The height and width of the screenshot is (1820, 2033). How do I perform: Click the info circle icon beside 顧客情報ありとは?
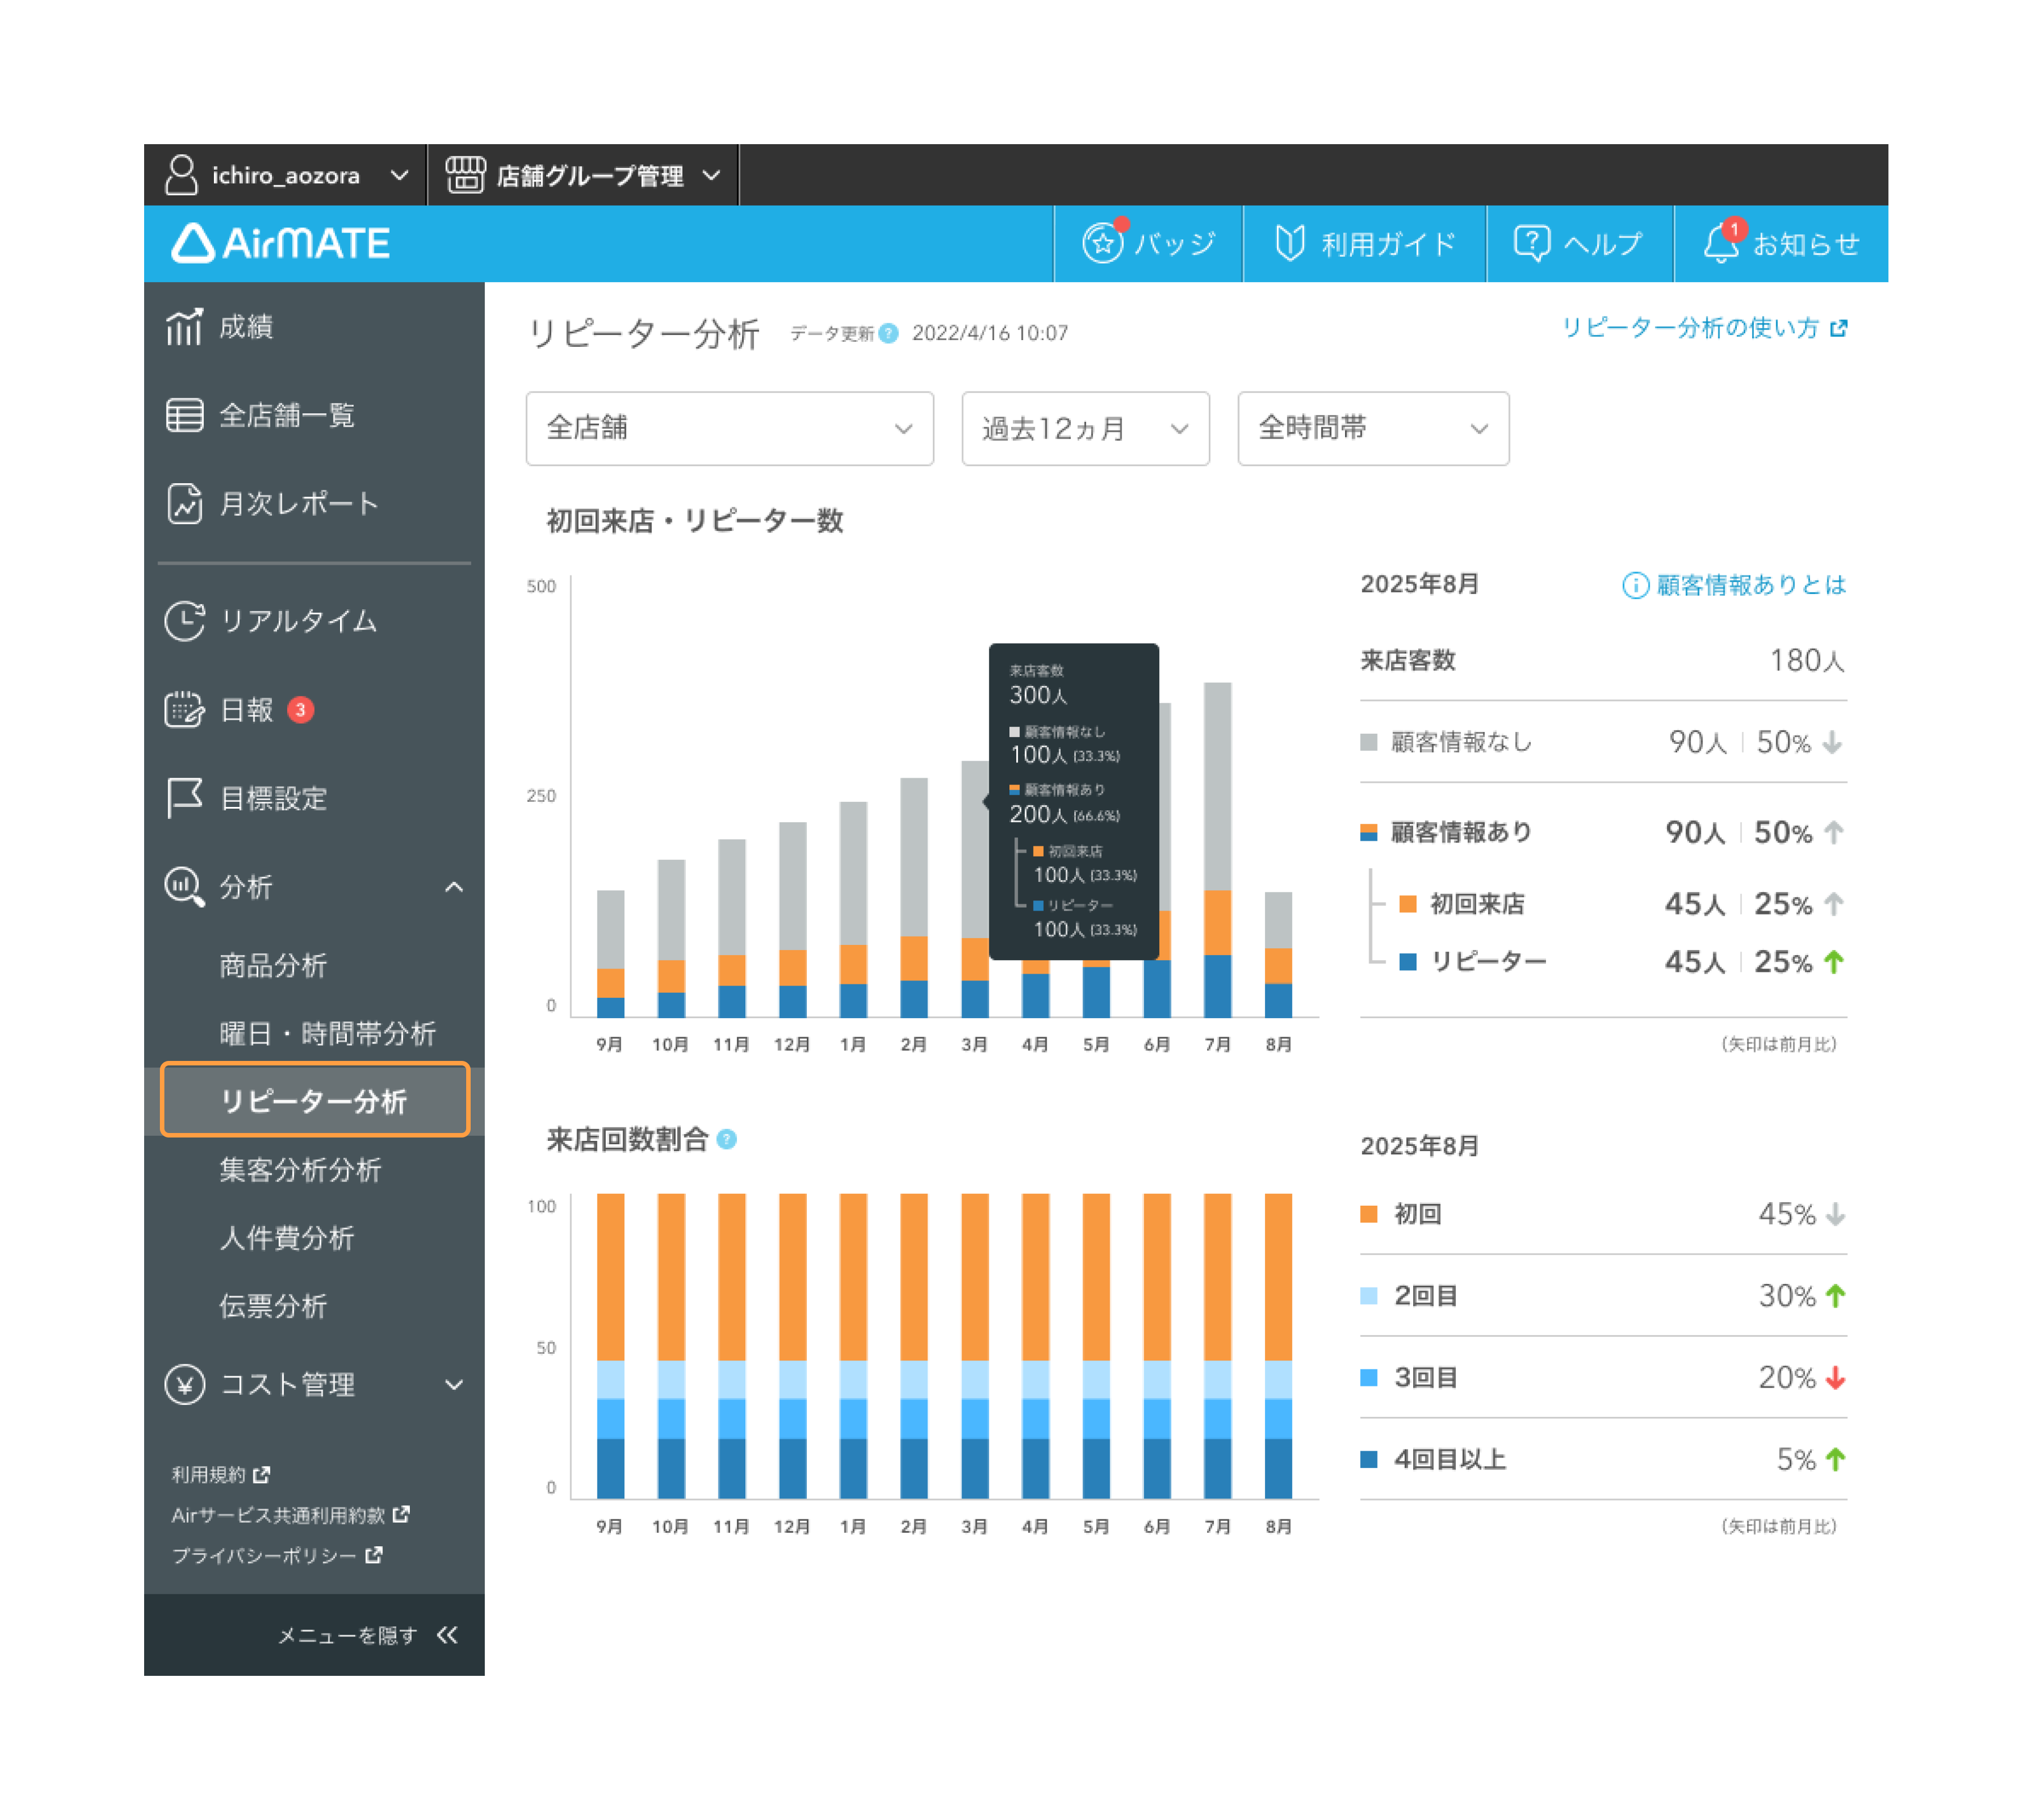tap(1635, 586)
